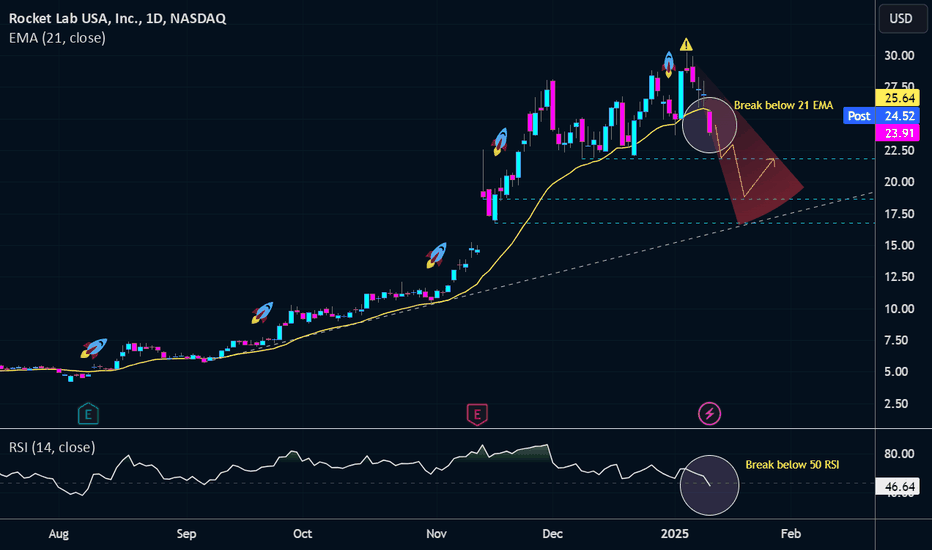Click the Post market price label 24.52
The height and width of the screenshot is (550, 932).
point(881,116)
